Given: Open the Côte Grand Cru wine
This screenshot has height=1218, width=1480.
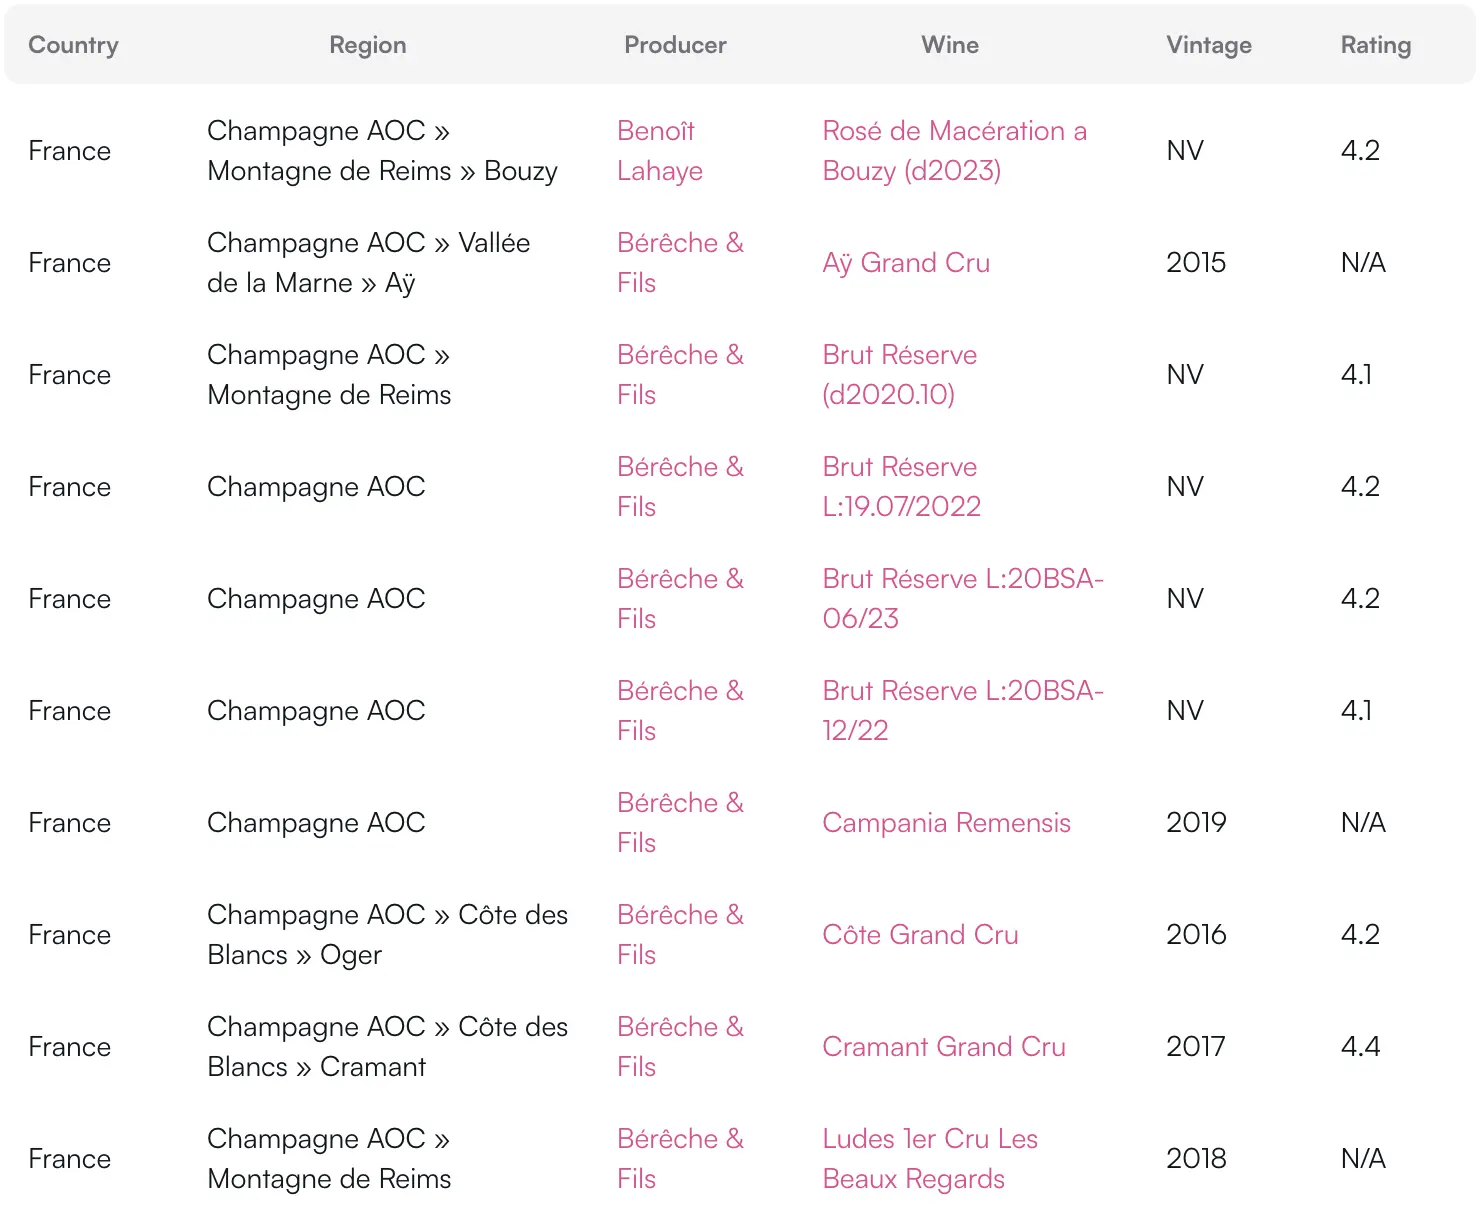Looking at the screenshot, I should 919,935.
